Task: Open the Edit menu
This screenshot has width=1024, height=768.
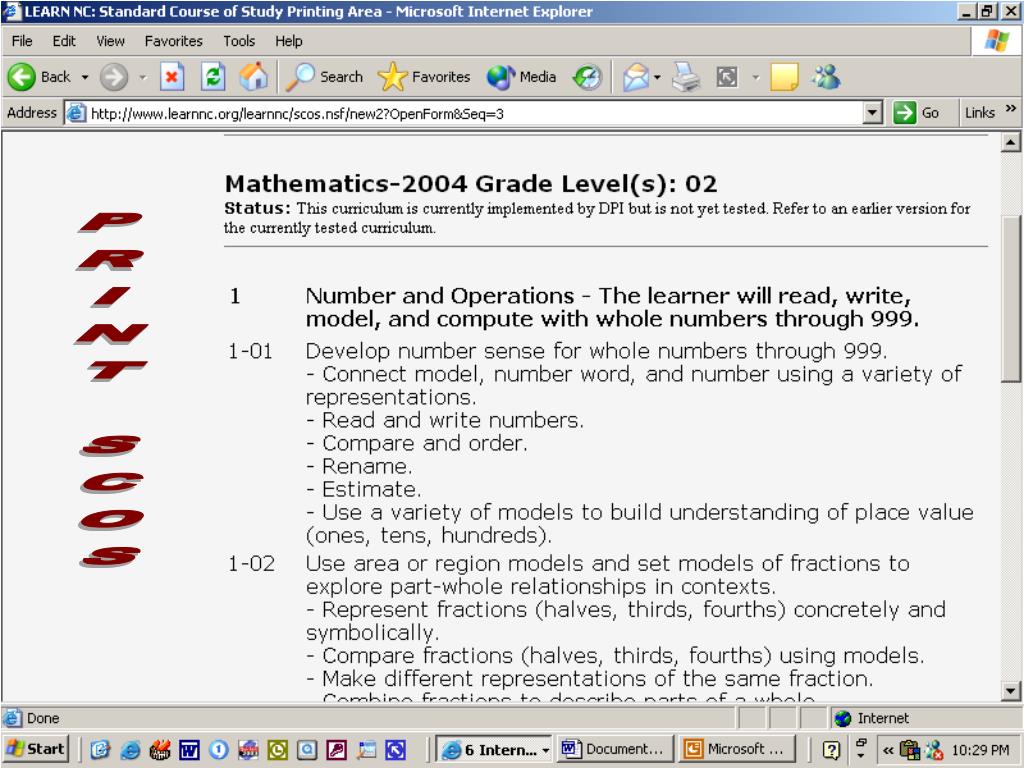Action: point(64,41)
